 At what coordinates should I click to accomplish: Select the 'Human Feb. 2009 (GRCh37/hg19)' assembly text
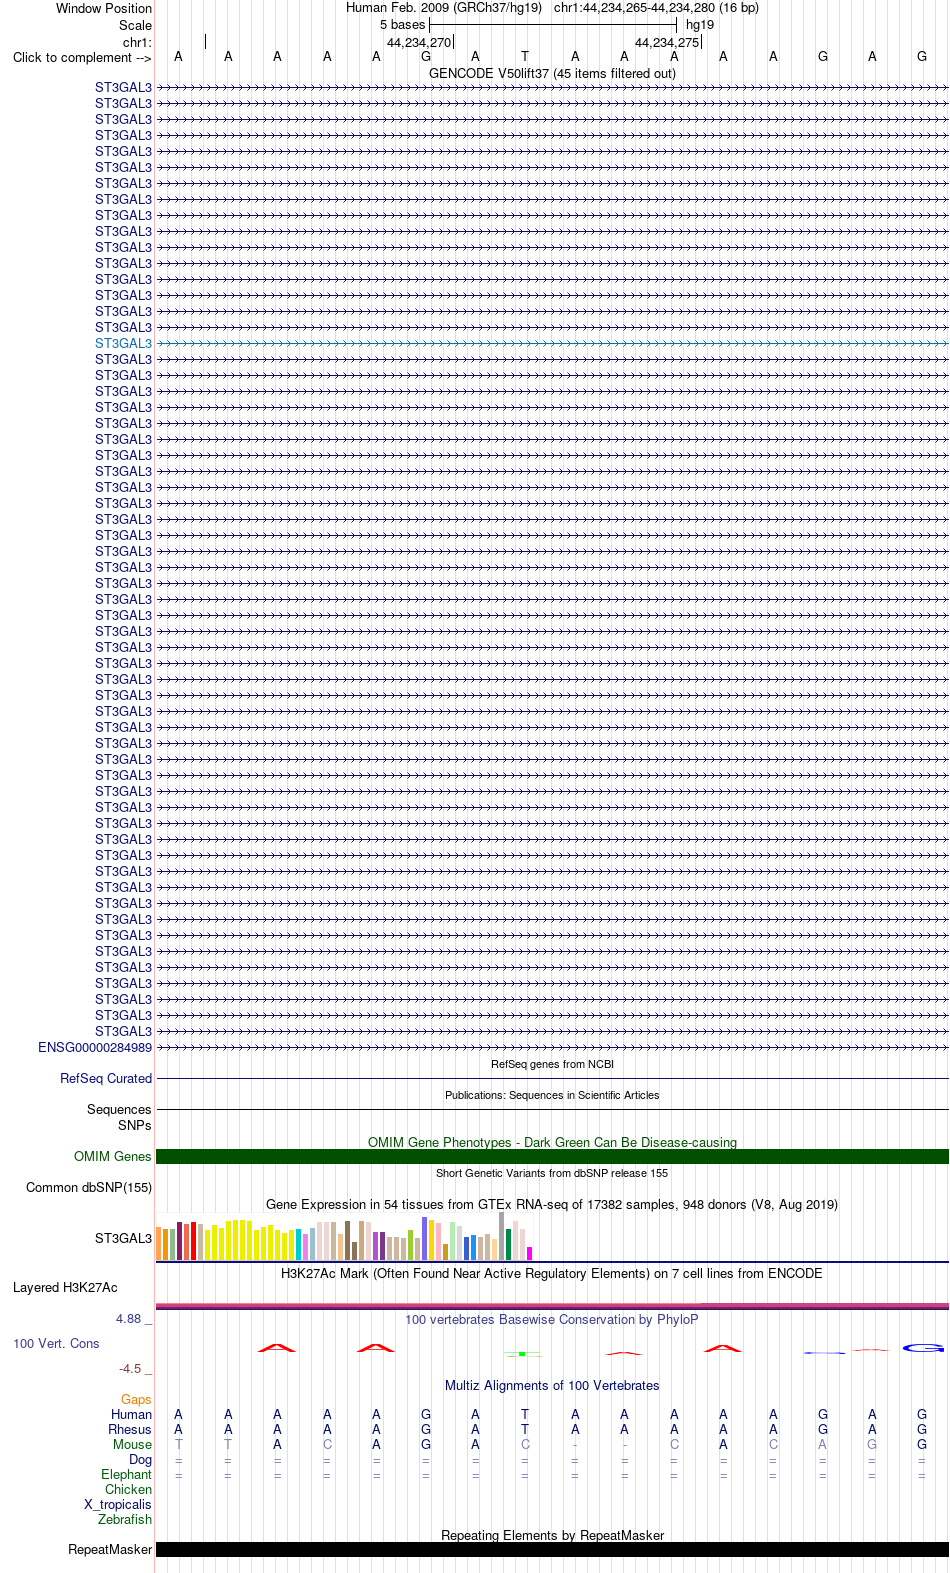pyautogui.click(x=444, y=7)
